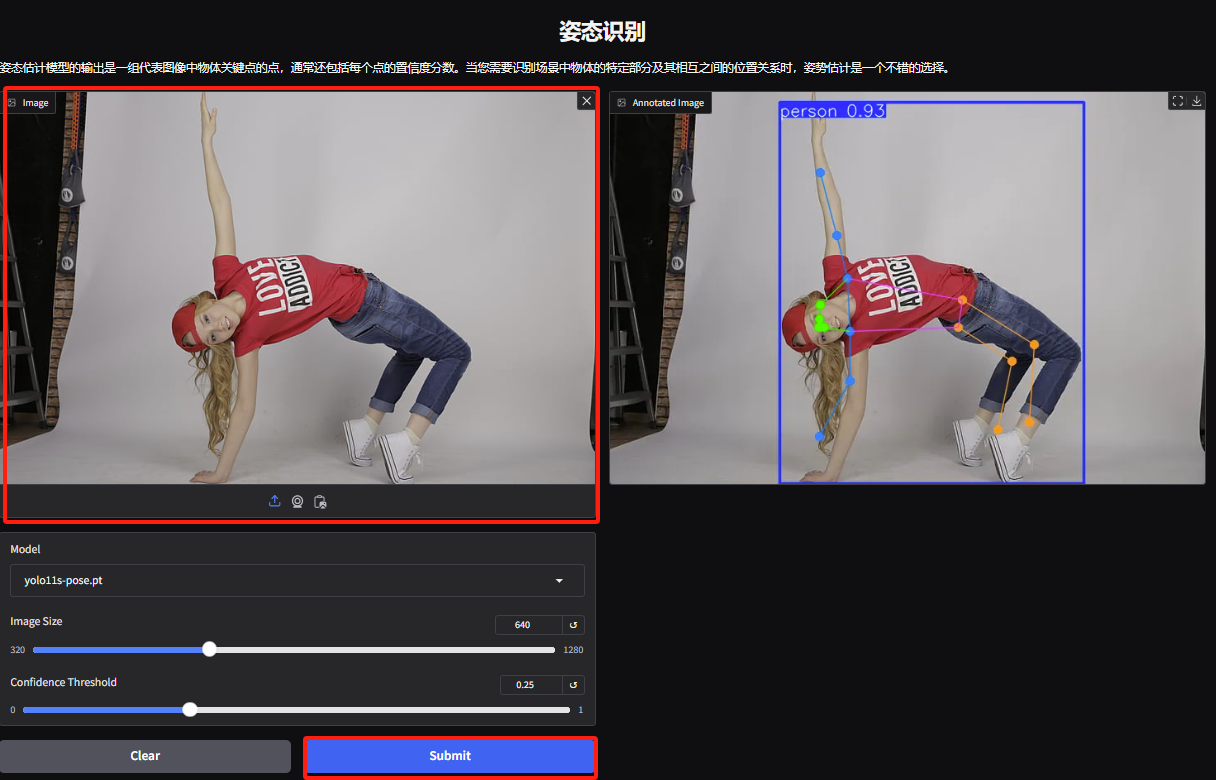Image resolution: width=1216 pixels, height=780 pixels.
Task: Click the Image Size slider handle
Action: coord(209,649)
